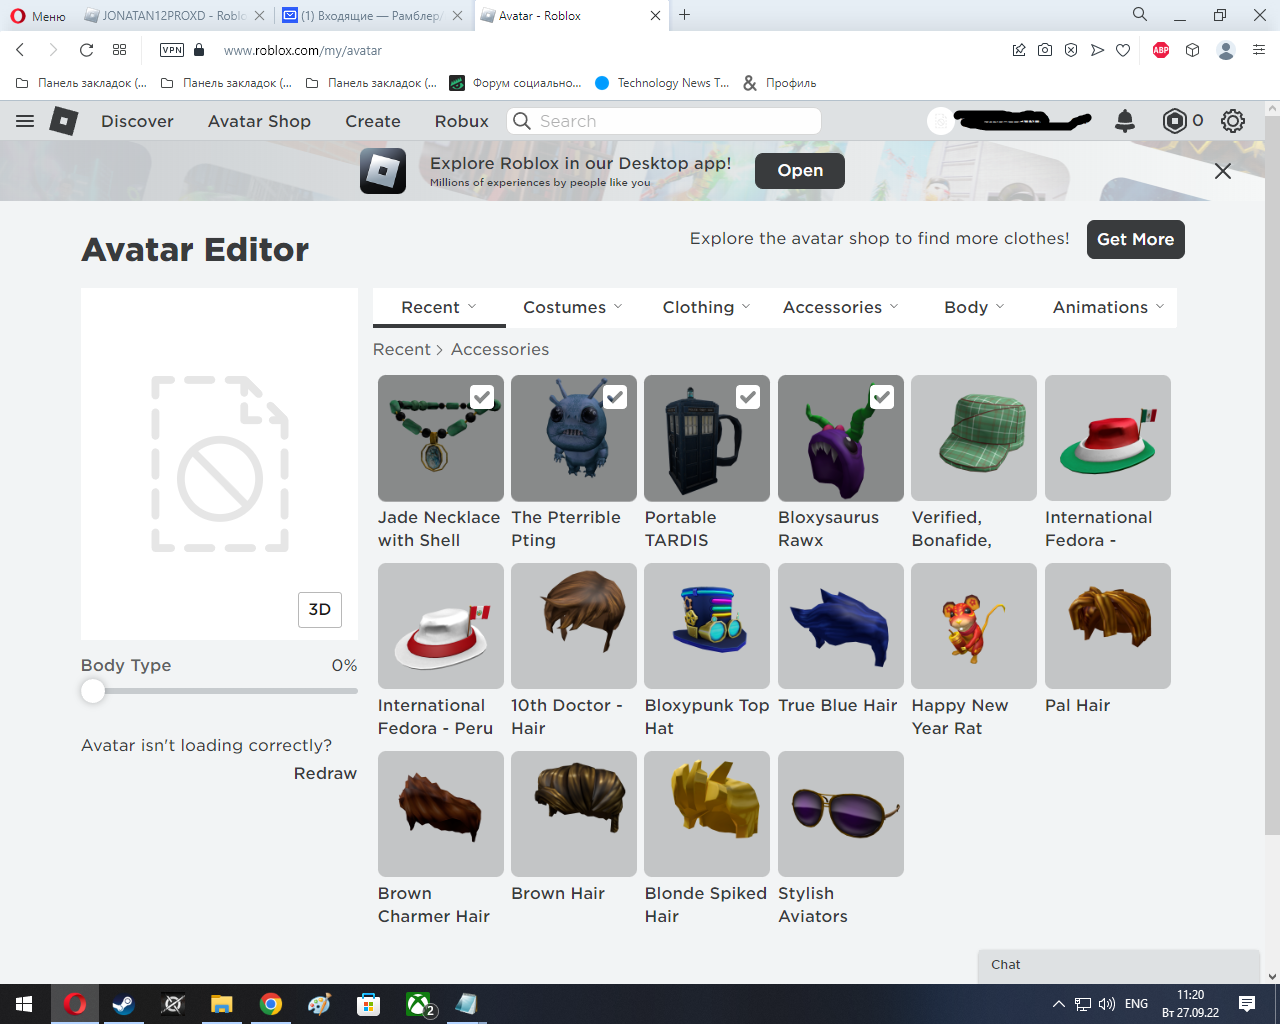
Task: Click Open for the Desktop app
Action: (x=800, y=170)
